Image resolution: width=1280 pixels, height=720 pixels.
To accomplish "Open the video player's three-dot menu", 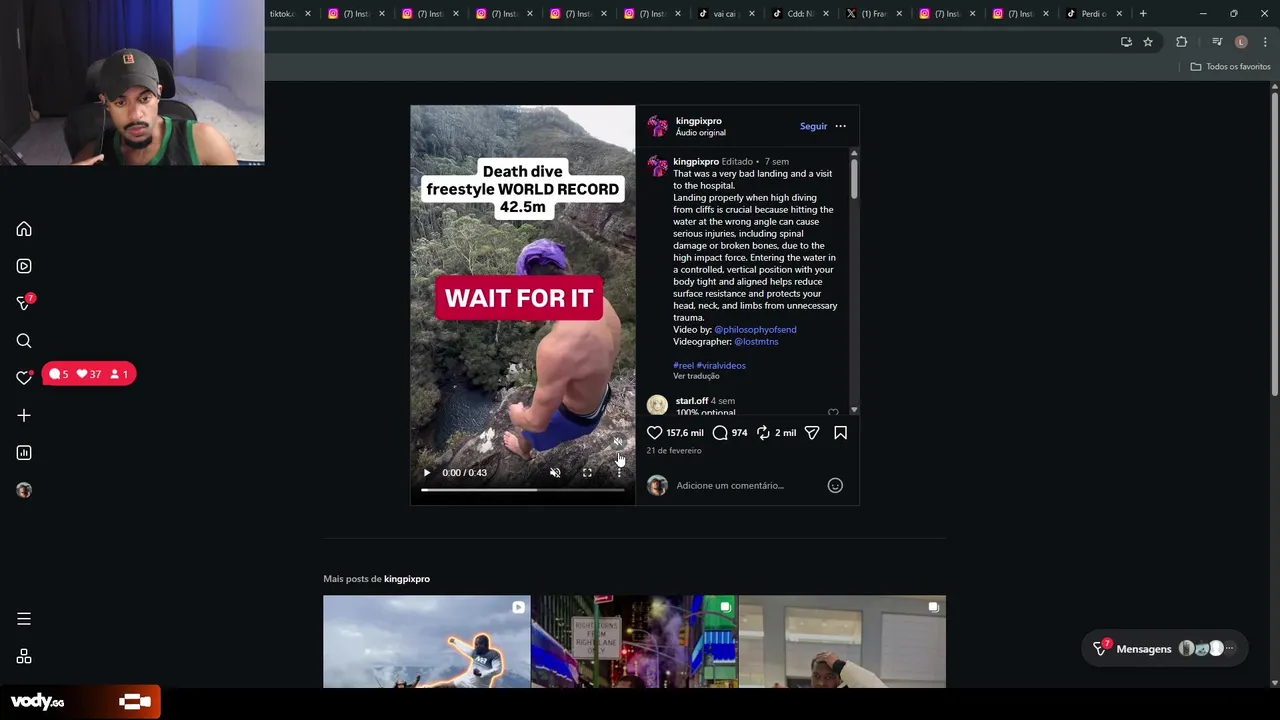I will click(x=619, y=473).
